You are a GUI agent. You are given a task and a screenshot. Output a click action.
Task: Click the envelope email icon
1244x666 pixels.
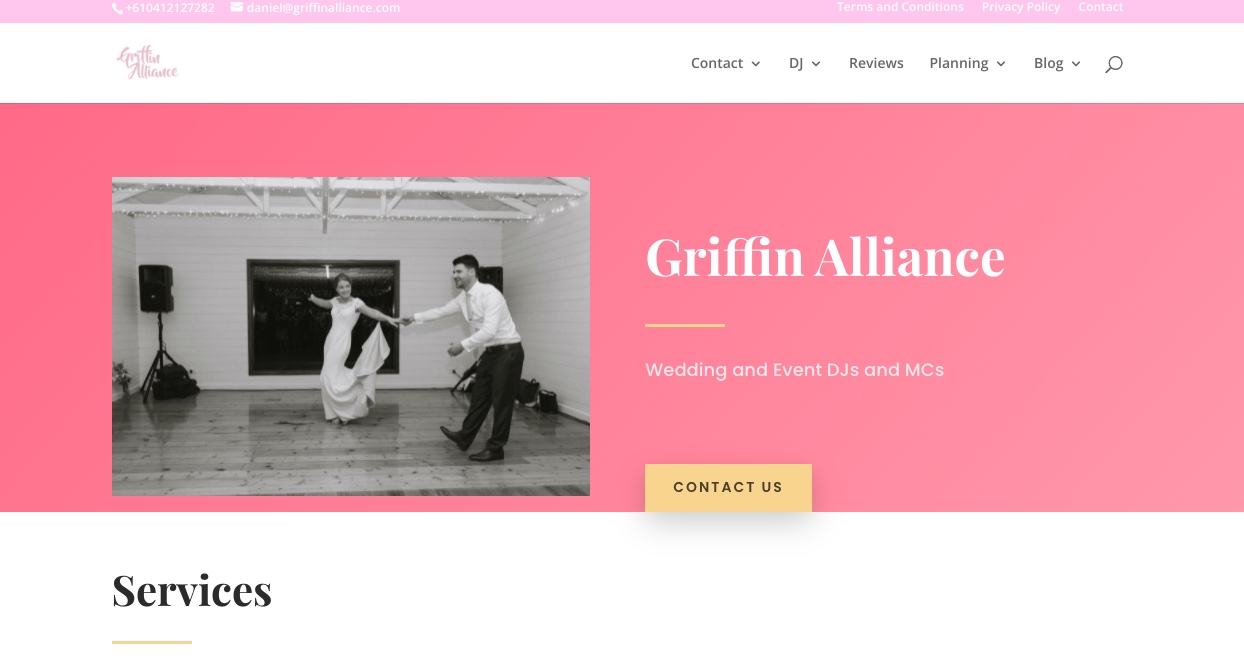(x=237, y=7)
